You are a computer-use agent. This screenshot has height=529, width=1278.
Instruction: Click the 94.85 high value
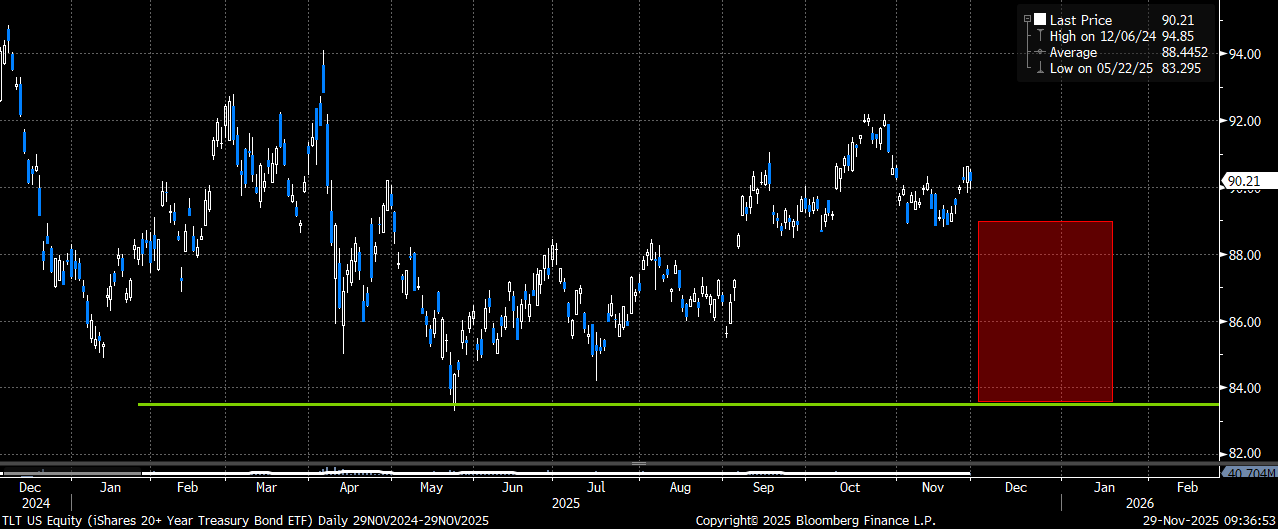click(x=1178, y=36)
